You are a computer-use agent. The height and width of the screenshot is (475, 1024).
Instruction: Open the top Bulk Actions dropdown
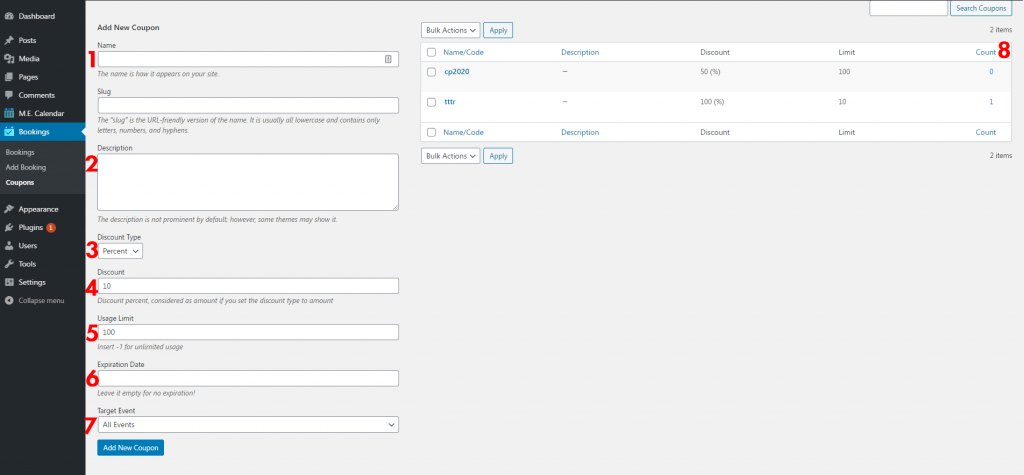point(450,30)
